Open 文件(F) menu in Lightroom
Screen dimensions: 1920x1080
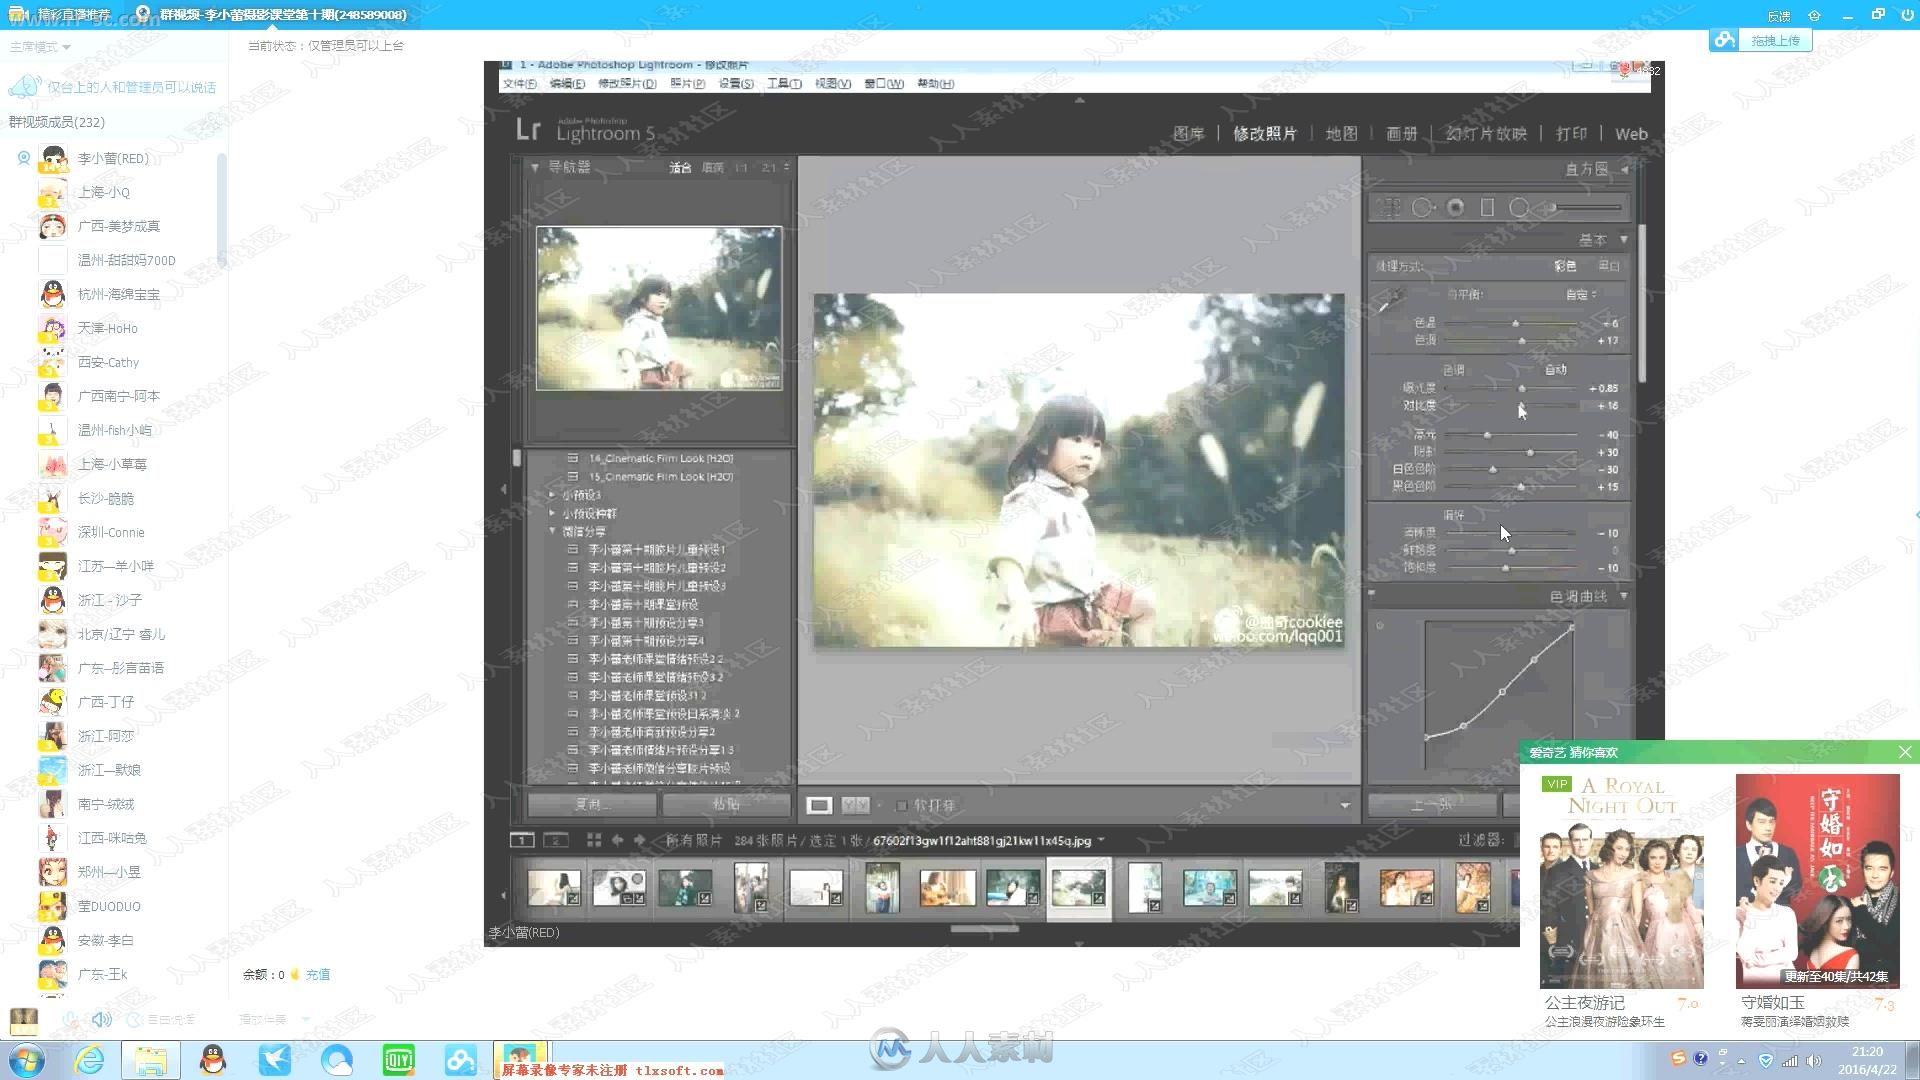(x=519, y=83)
